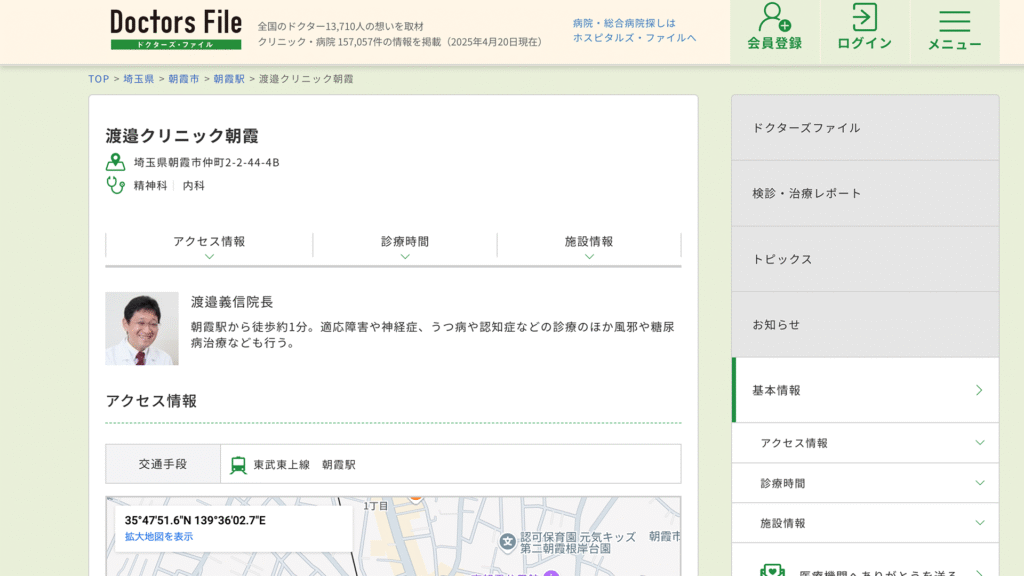Open the ホスピタルズ・ファイル link

tap(634, 38)
